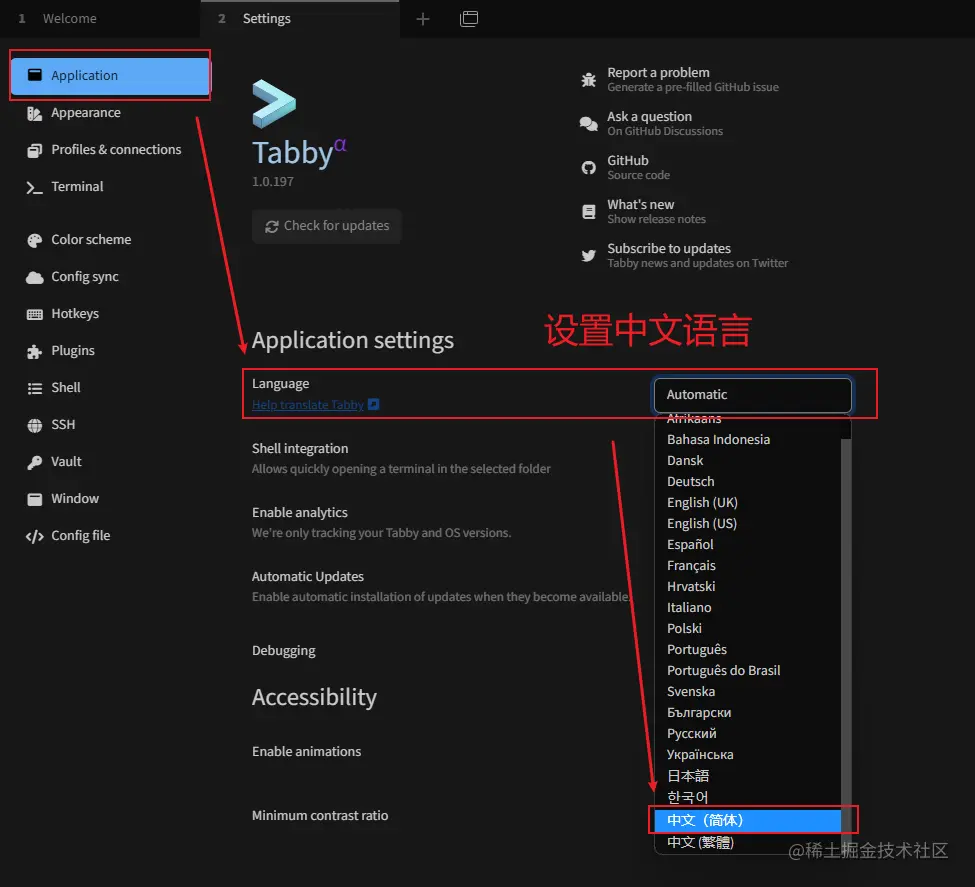Open the Appearance settings section
The width and height of the screenshot is (975, 887).
point(86,113)
